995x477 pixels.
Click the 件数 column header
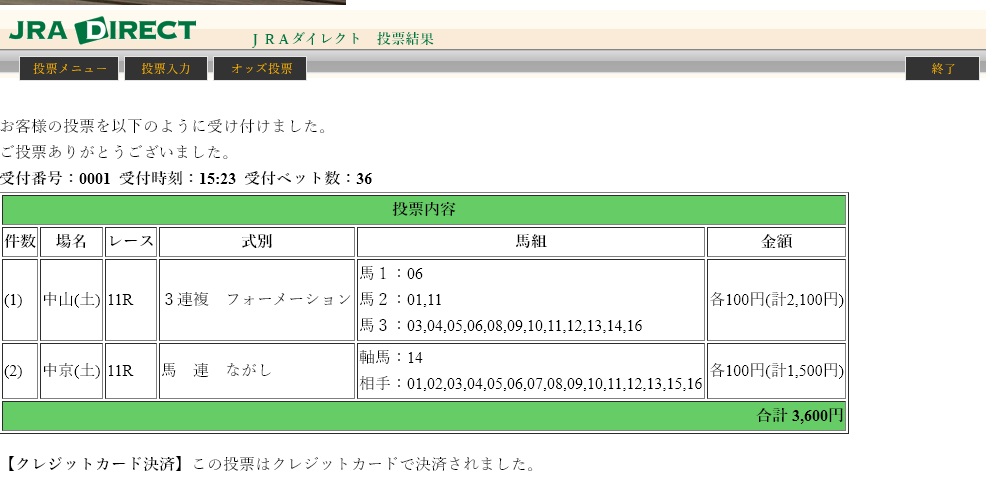[x=20, y=242]
